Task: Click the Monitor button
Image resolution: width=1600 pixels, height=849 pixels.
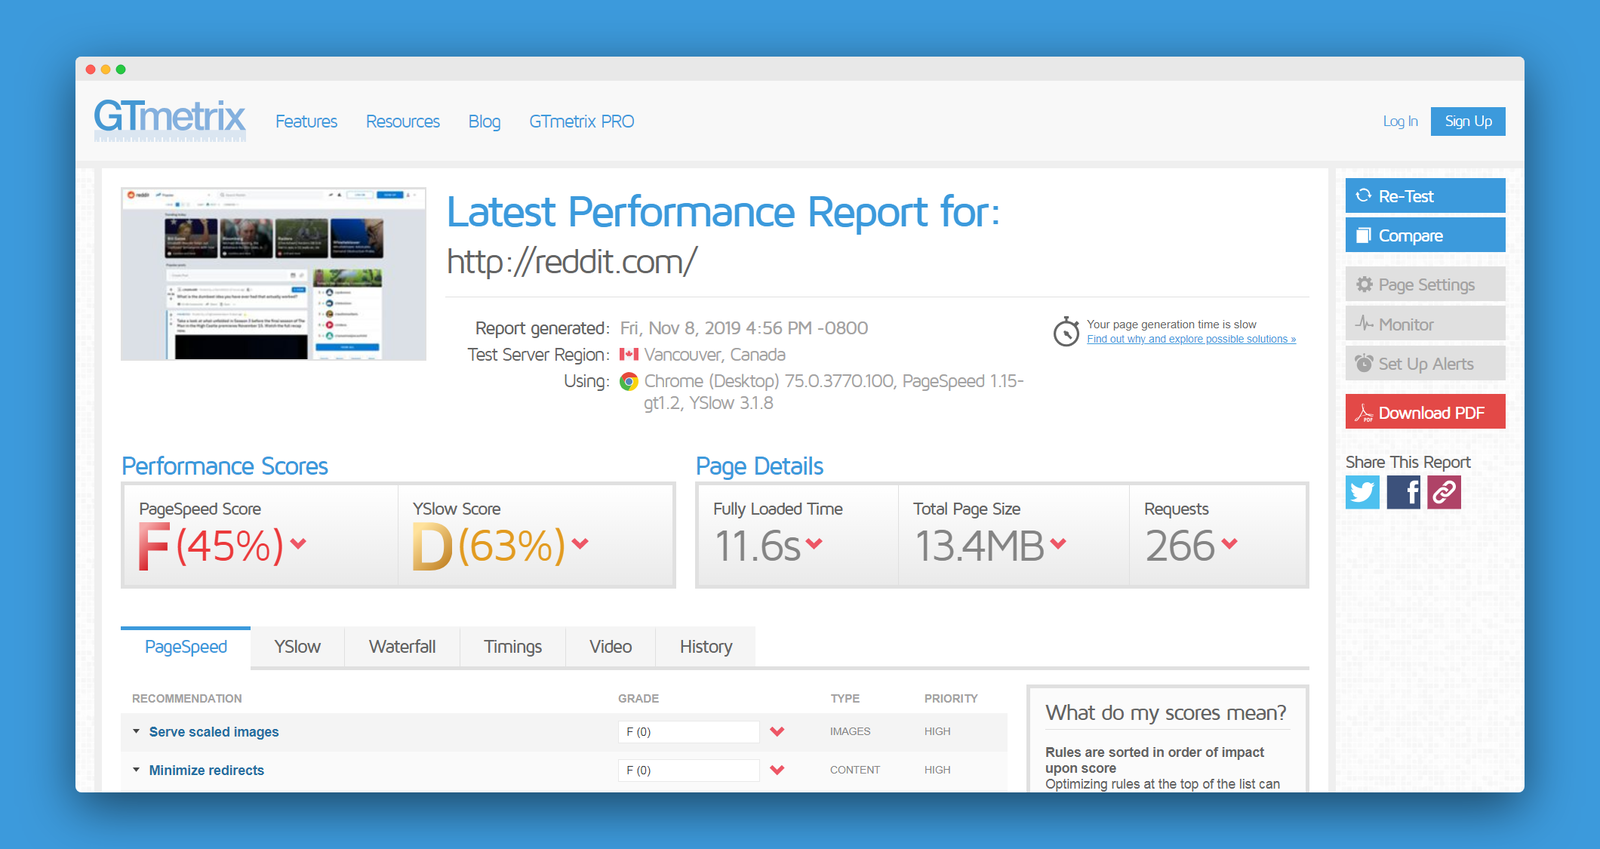Action: tap(1425, 324)
